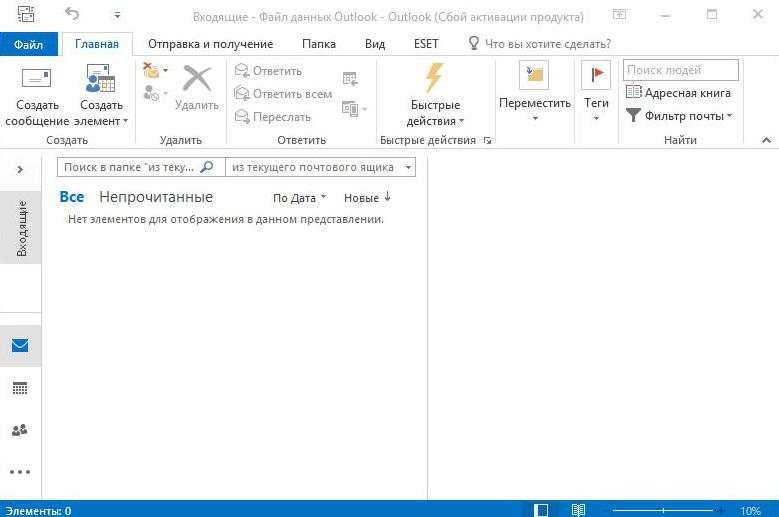Select the Все filter
Viewport: 779px width, 517px height.
tap(72, 197)
